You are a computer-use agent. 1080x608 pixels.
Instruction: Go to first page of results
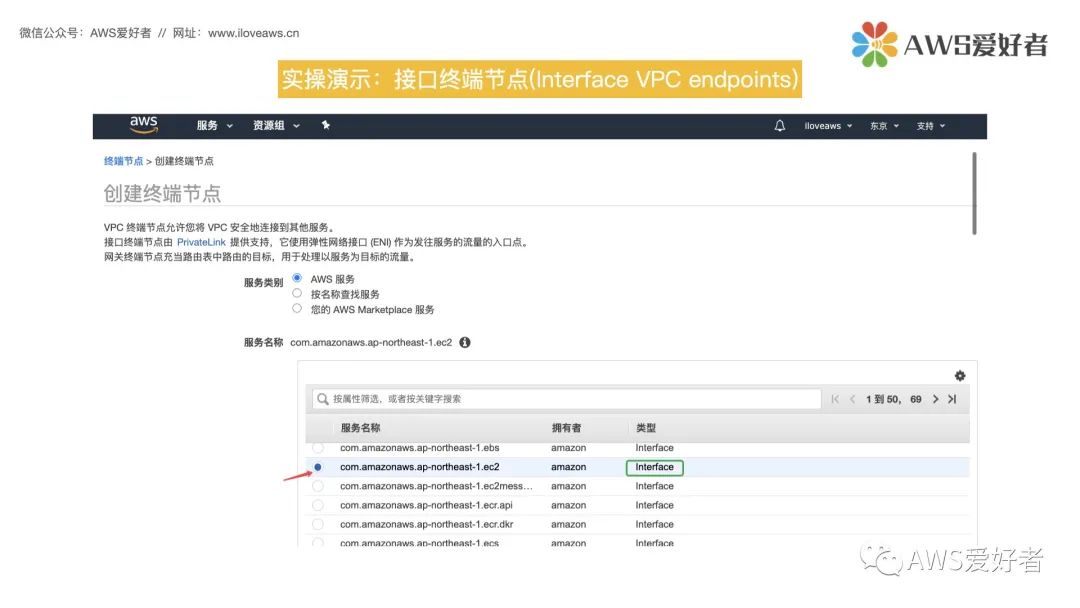click(835, 399)
